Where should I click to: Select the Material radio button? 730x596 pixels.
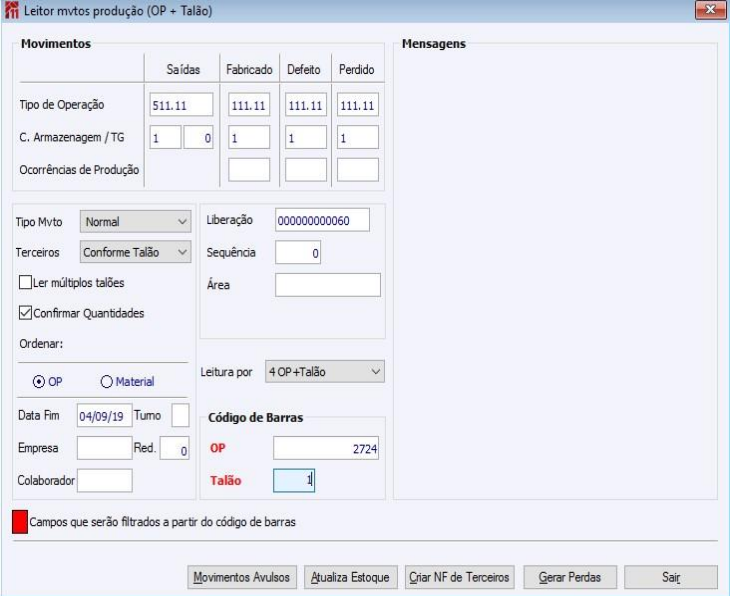107,382
